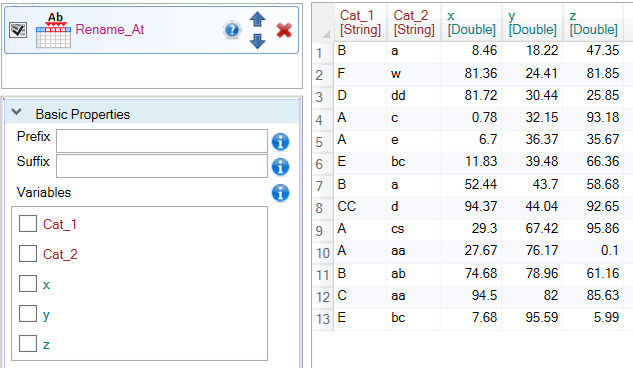
Task: Click the dd cell in Cat_2 column
Action: pos(414,96)
